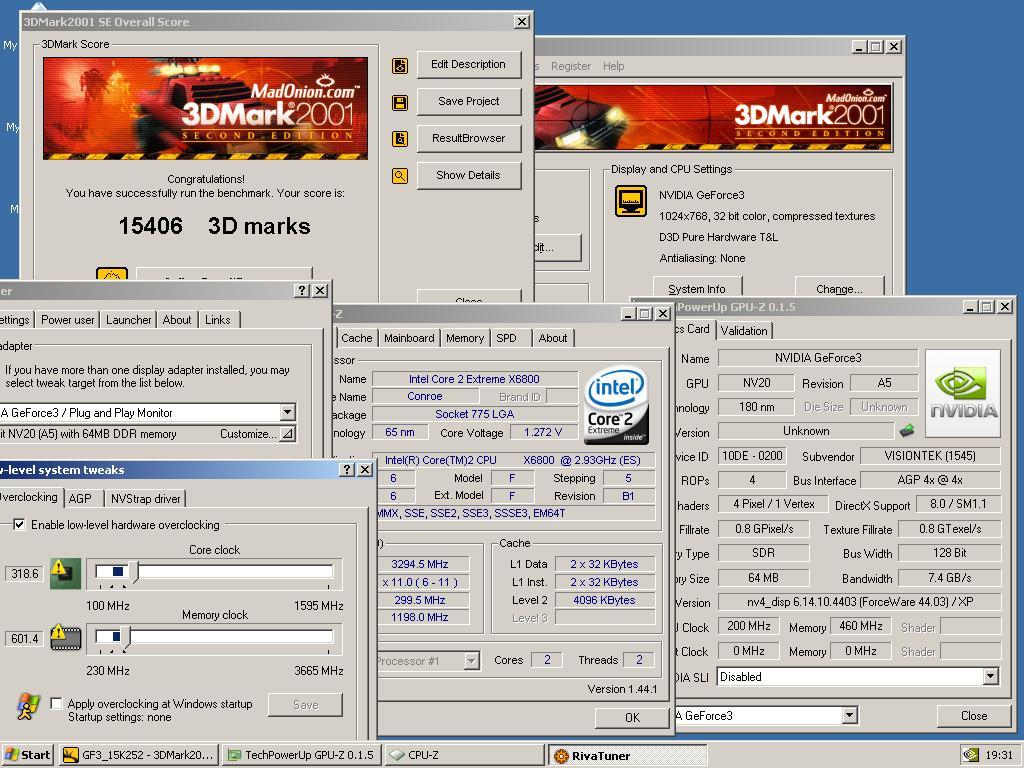Open the Links tab in RivaTuner
This screenshot has height=768, width=1024.
[x=217, y=319]
